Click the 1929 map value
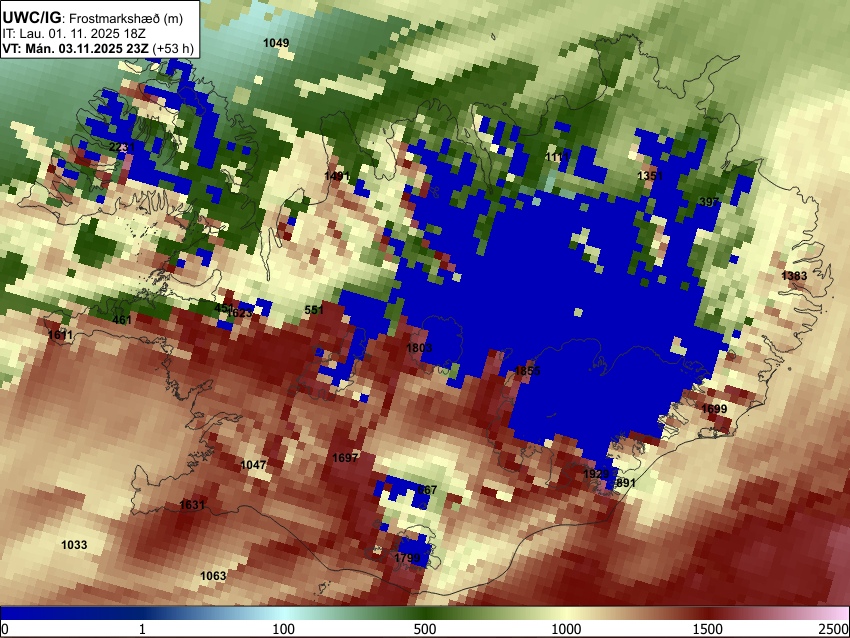The image size is (850, 638). click(596, 474)
